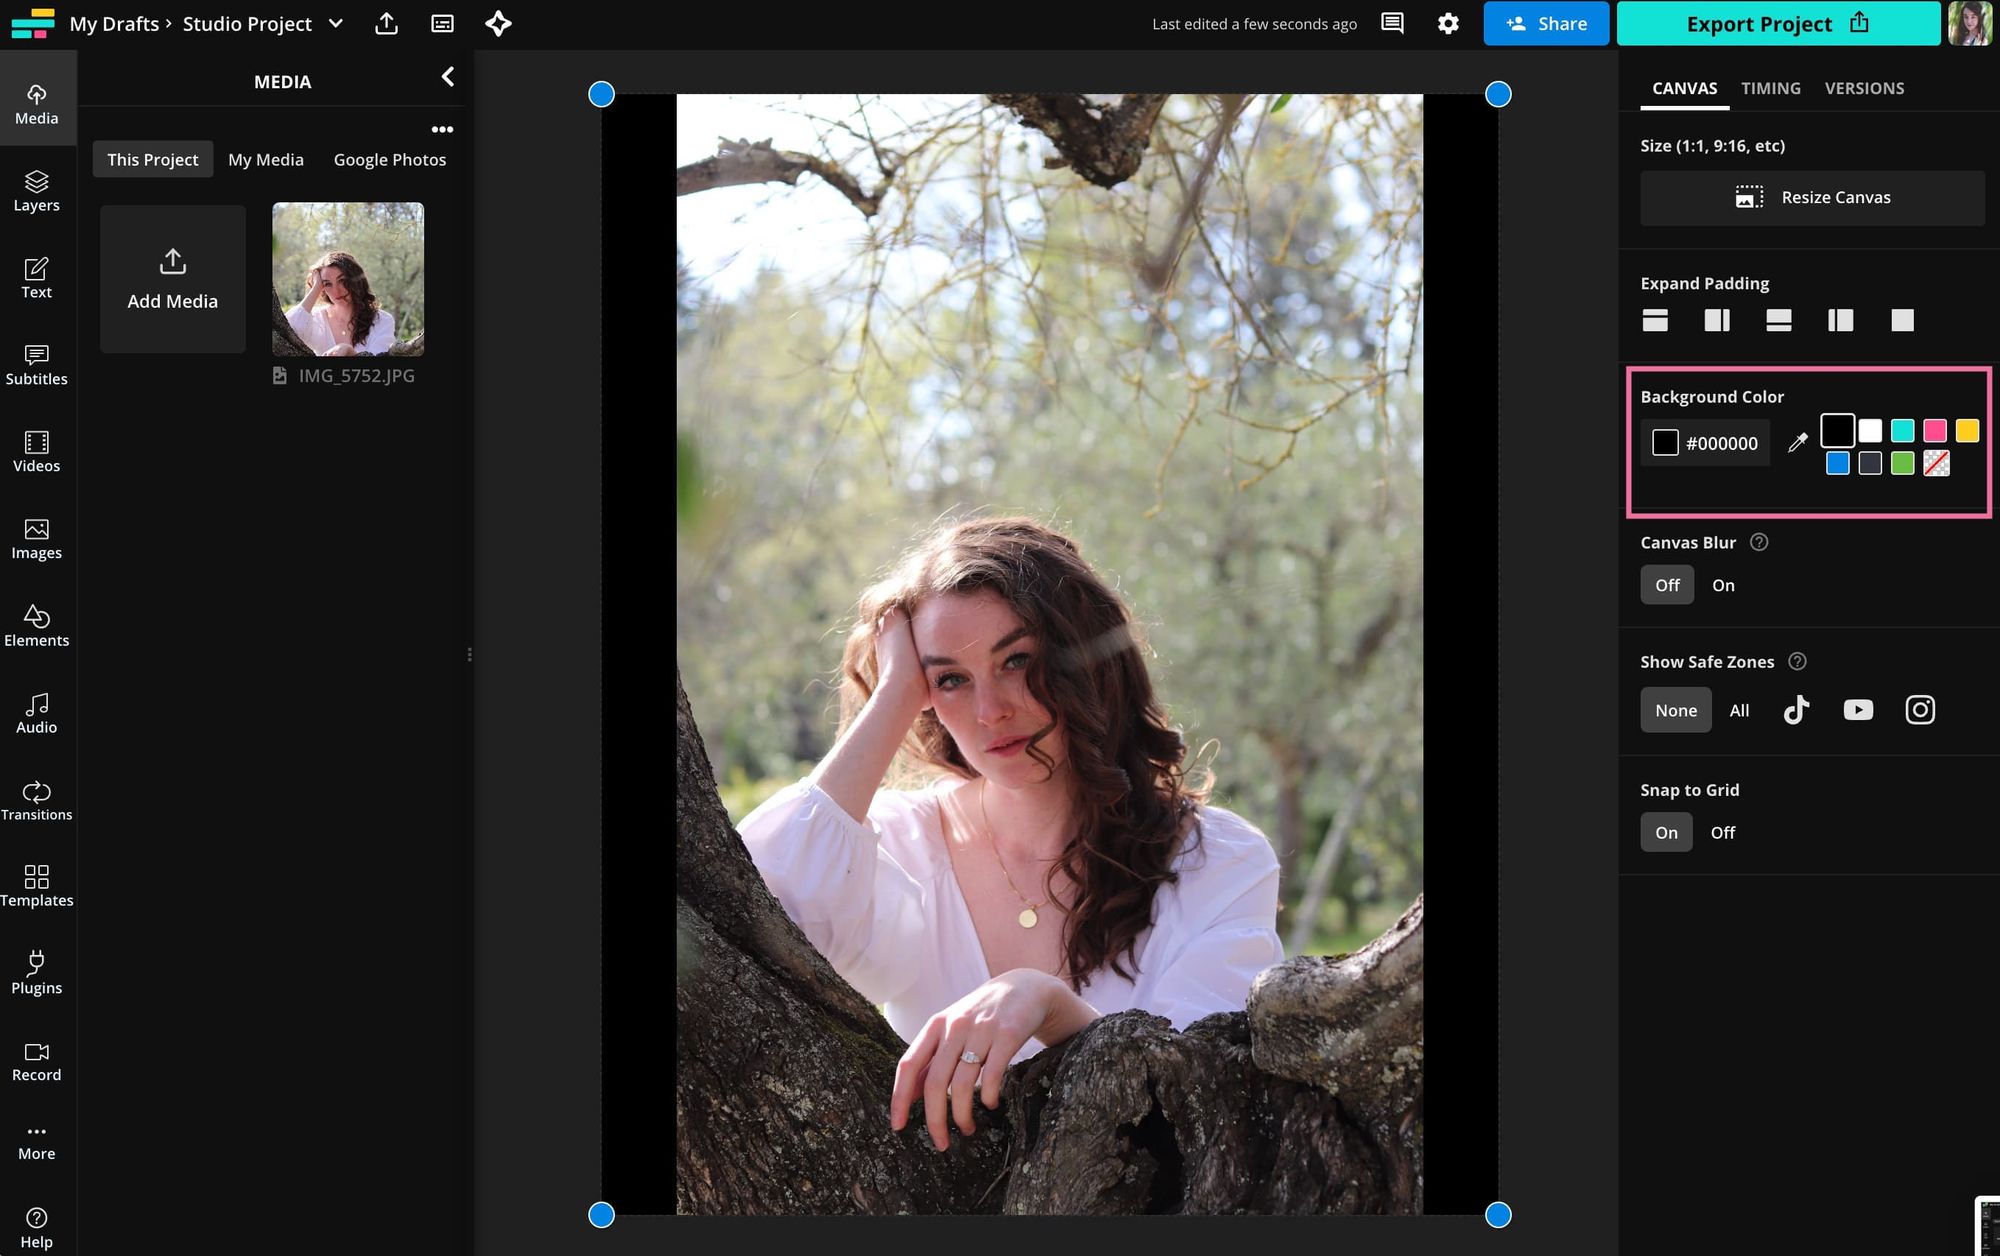
Task: Select the IMG_5752.JPG media thumbnail
Action: 348,279
